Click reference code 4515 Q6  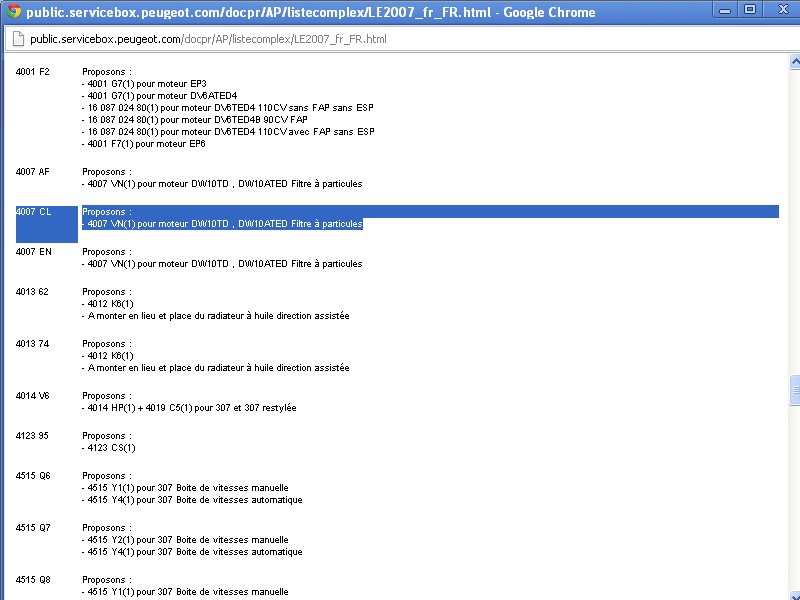(x=33, y=476)
